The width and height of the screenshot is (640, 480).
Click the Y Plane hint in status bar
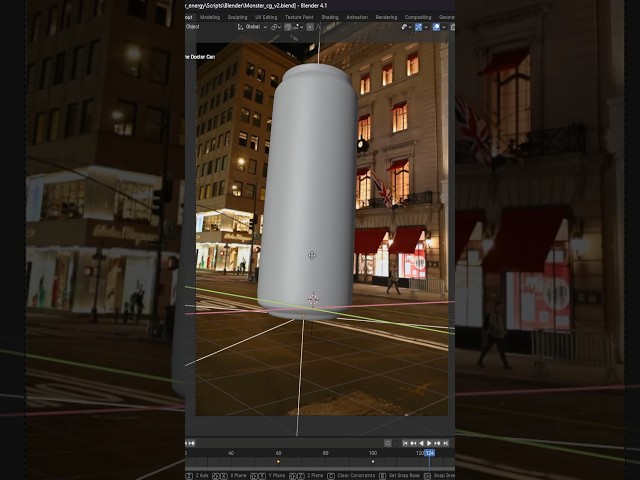pyautogui.click(x=277, y=476)
